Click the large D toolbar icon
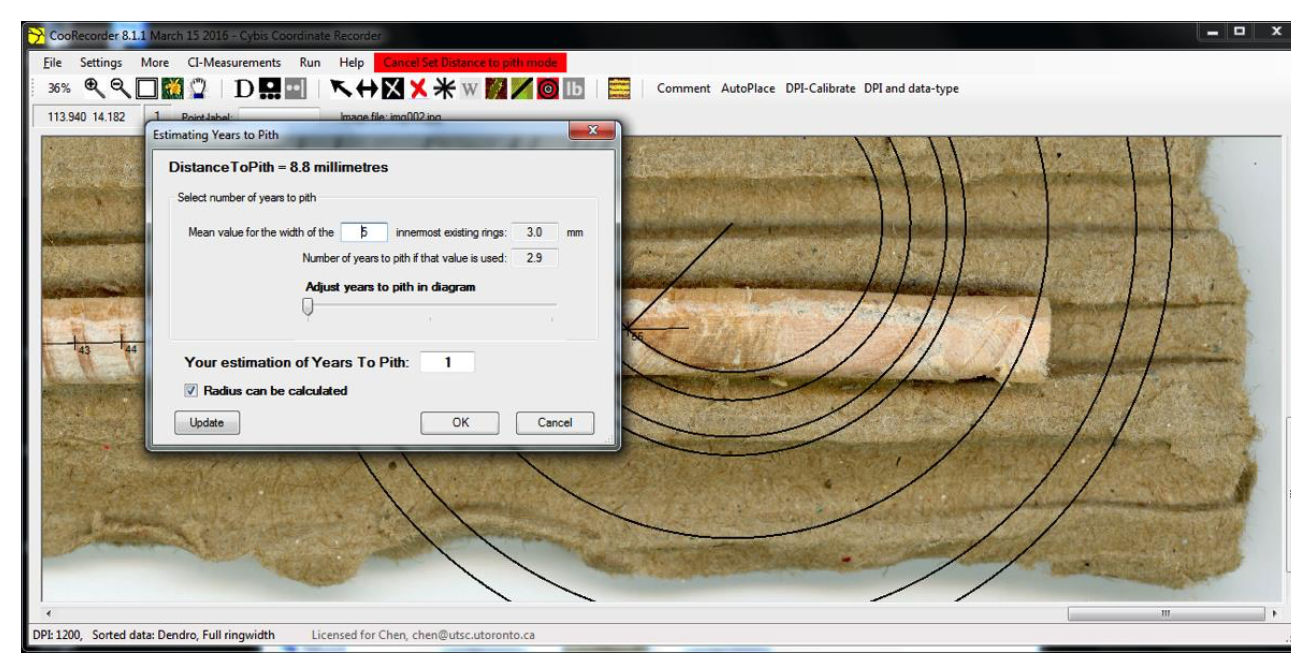 click(x=245, y=89)
